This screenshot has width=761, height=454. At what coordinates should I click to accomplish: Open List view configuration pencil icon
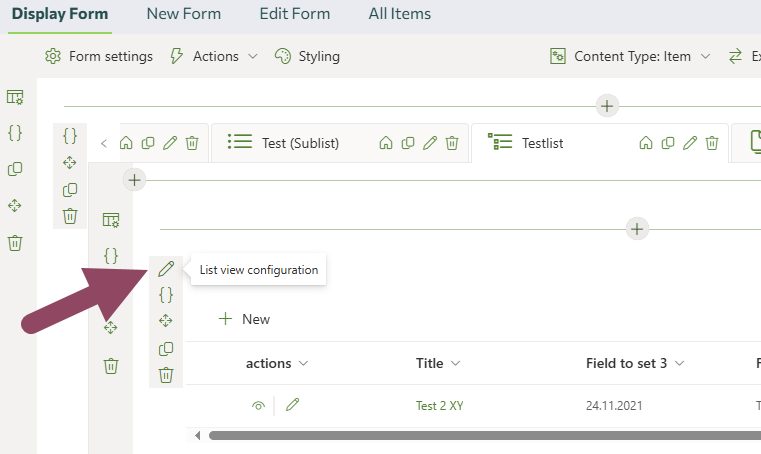pyautogui.click(x=166, y=269)
